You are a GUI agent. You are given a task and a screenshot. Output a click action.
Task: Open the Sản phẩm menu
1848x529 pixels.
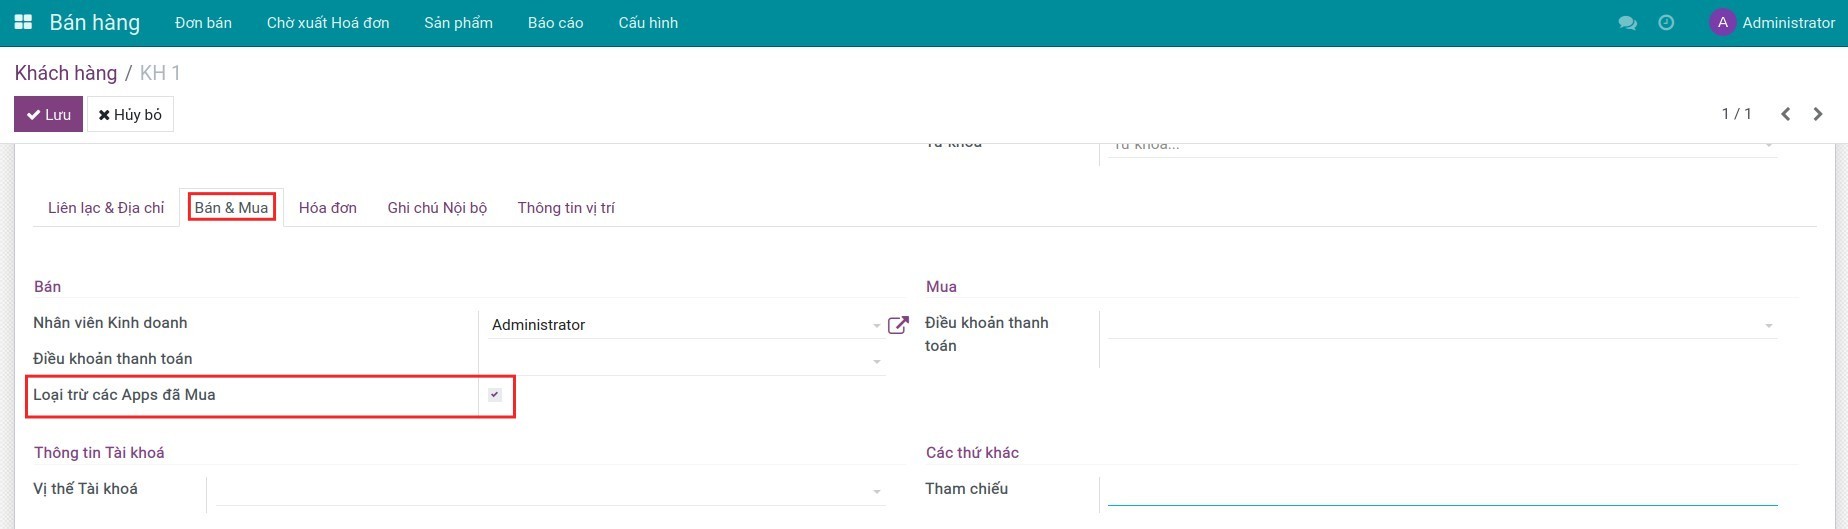click(x=458, y=23)
